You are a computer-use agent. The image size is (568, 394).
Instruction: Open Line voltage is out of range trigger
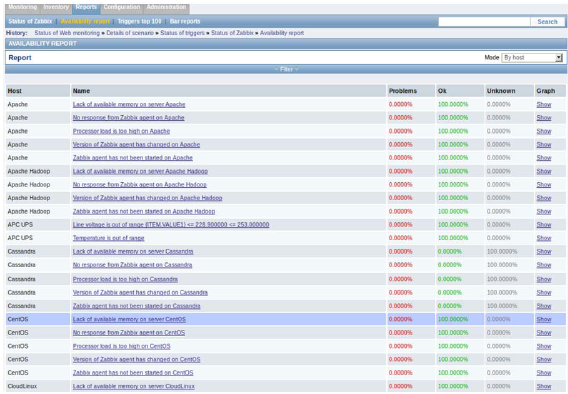171,225
